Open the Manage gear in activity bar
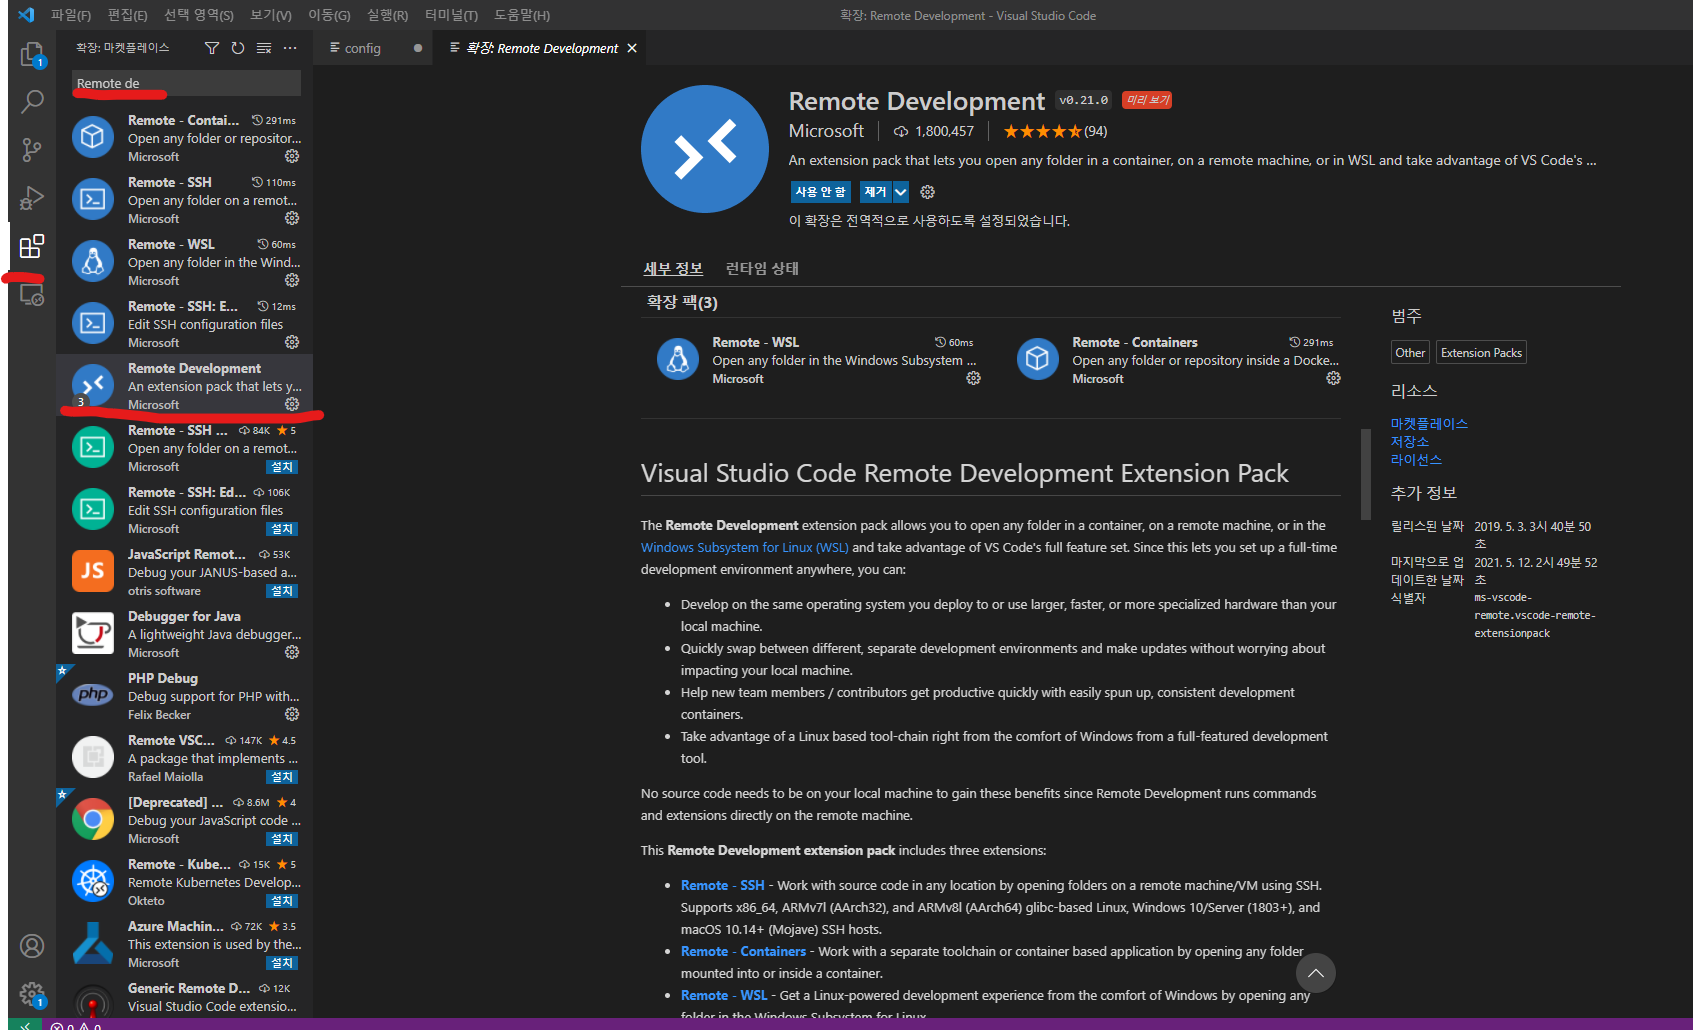This screenshot has height=1030, width=1693. tap(32, 994)
